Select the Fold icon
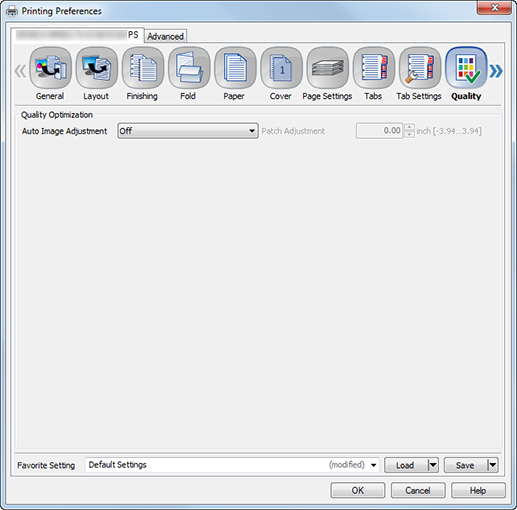 click(189, 68)
